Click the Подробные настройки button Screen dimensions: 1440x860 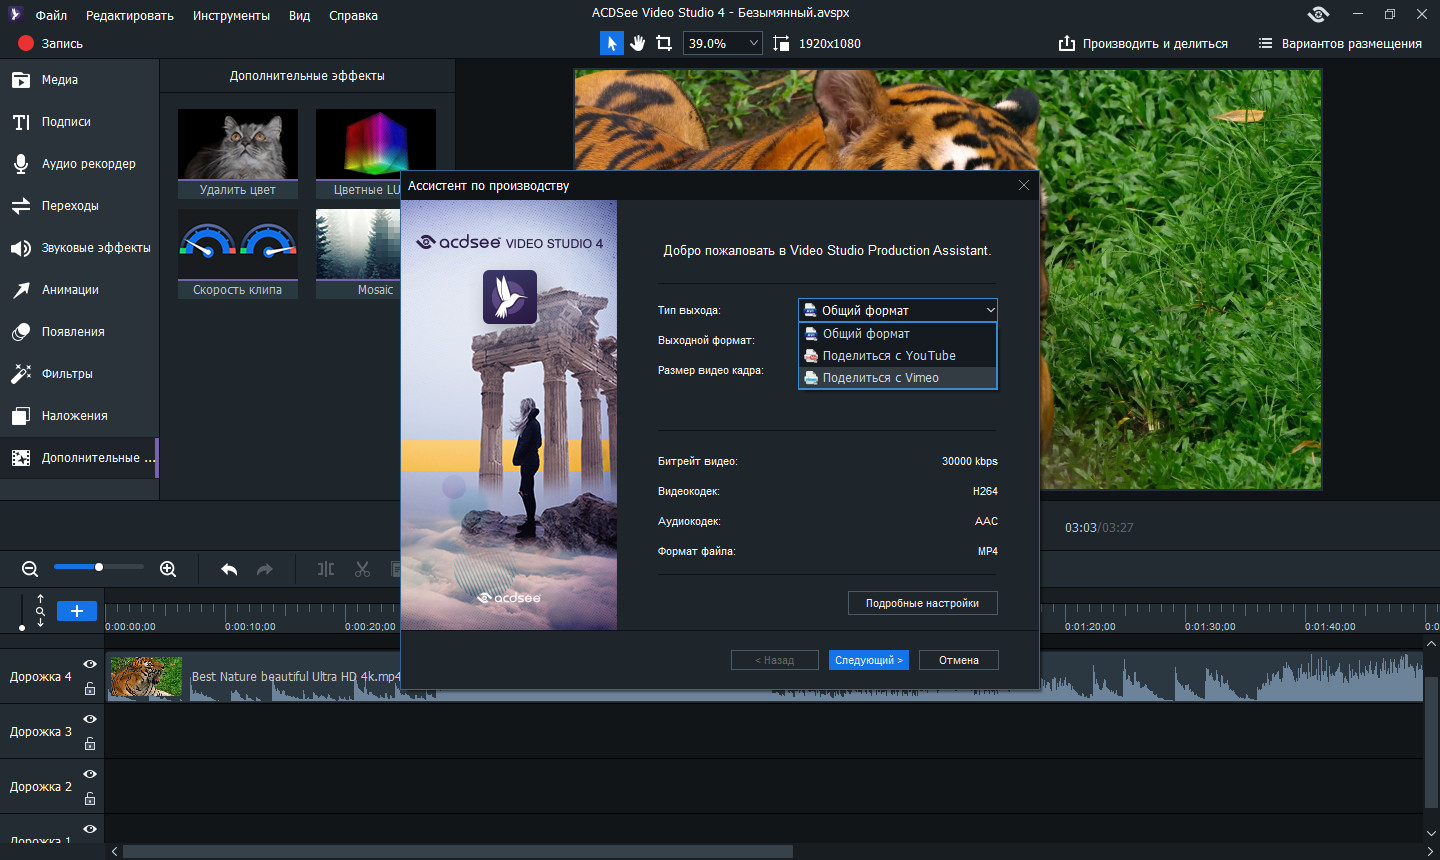923,603
